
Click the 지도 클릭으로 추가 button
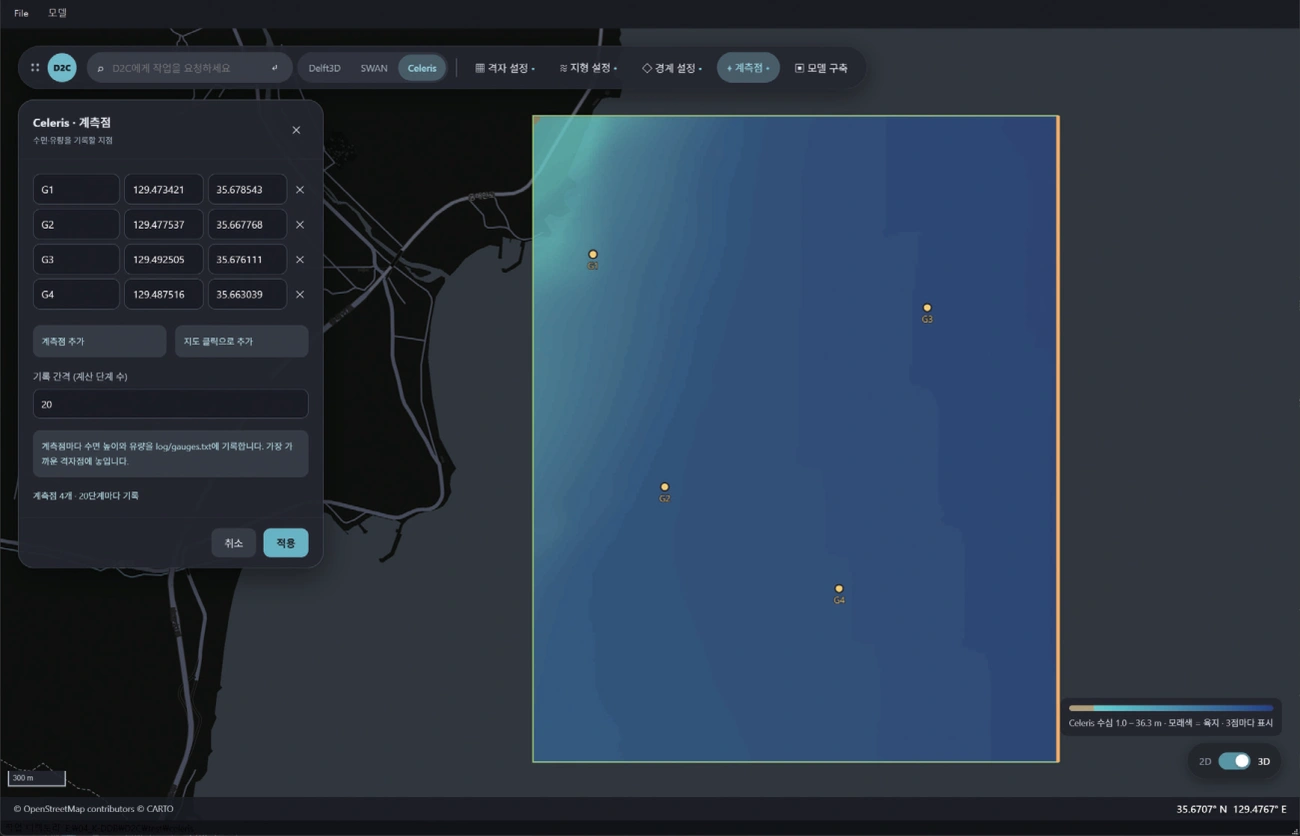241,341
